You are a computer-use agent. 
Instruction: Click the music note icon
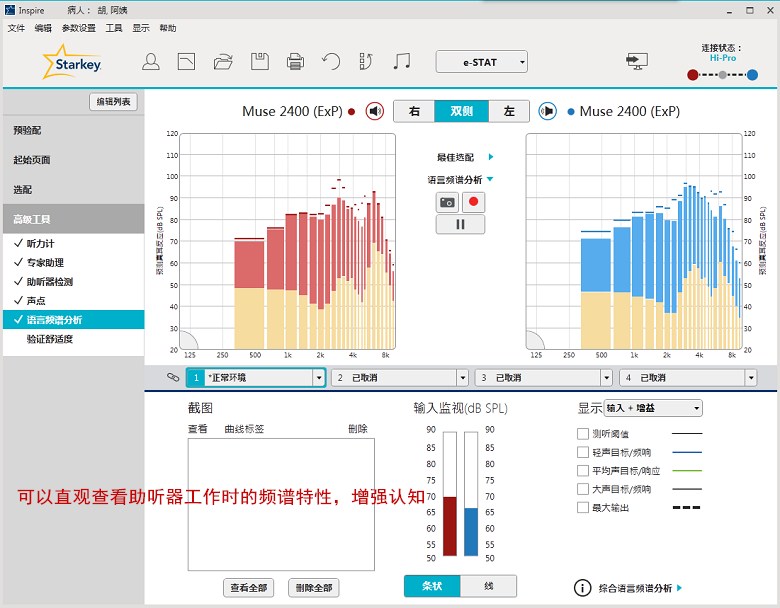402,62
